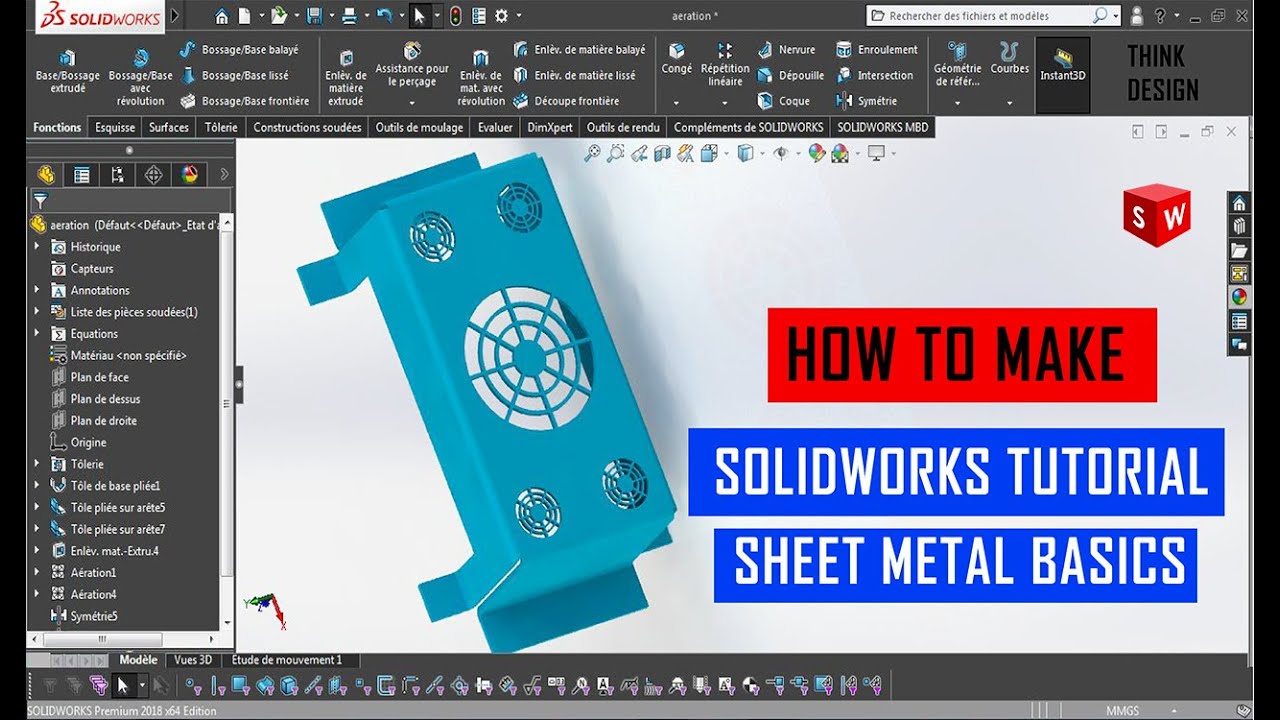Open the Étude de mouvement 1 tab

[x=287, y=660]
